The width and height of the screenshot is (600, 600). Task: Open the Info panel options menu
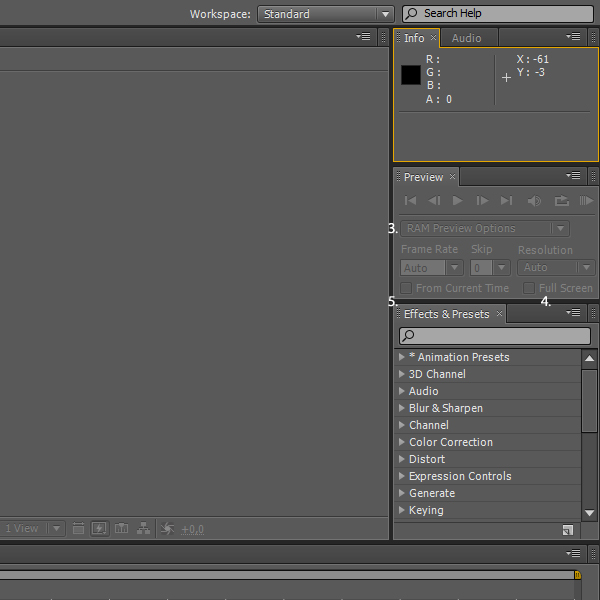[574, 36]
